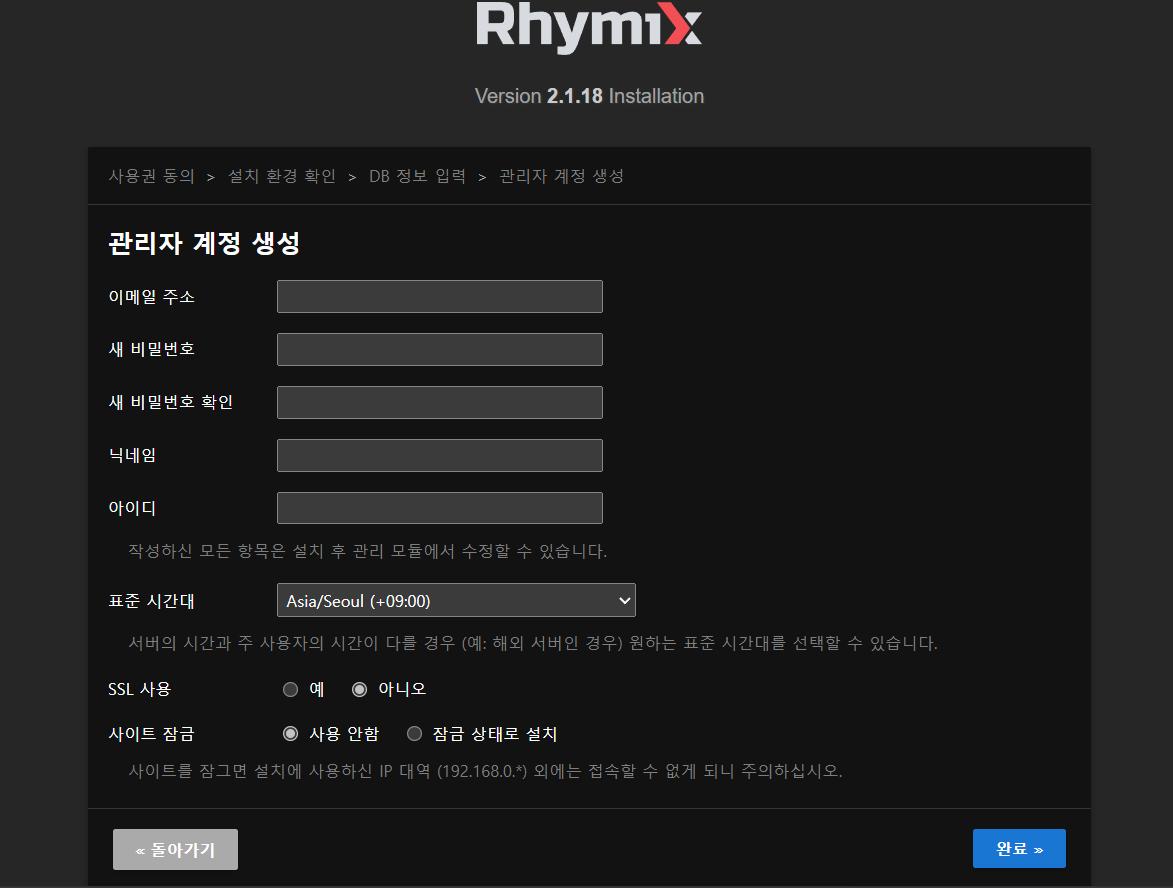Focus the 새 비밀번호 password field
The width and height of the screenshot is (1173, 888).
[x=439, y=350]
